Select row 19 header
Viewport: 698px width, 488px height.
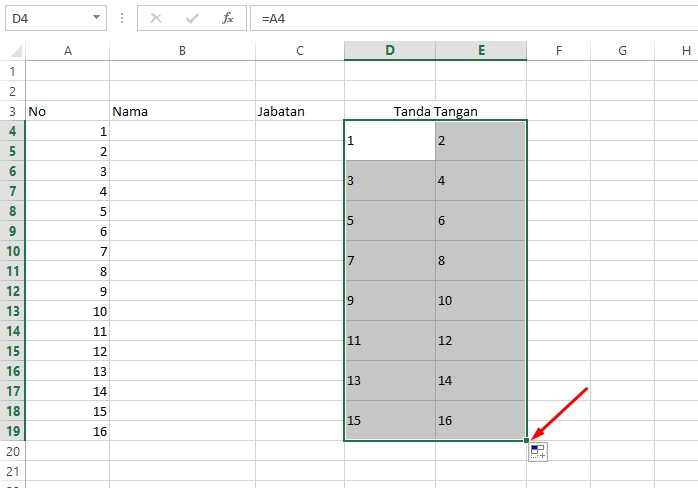point(12,431)
